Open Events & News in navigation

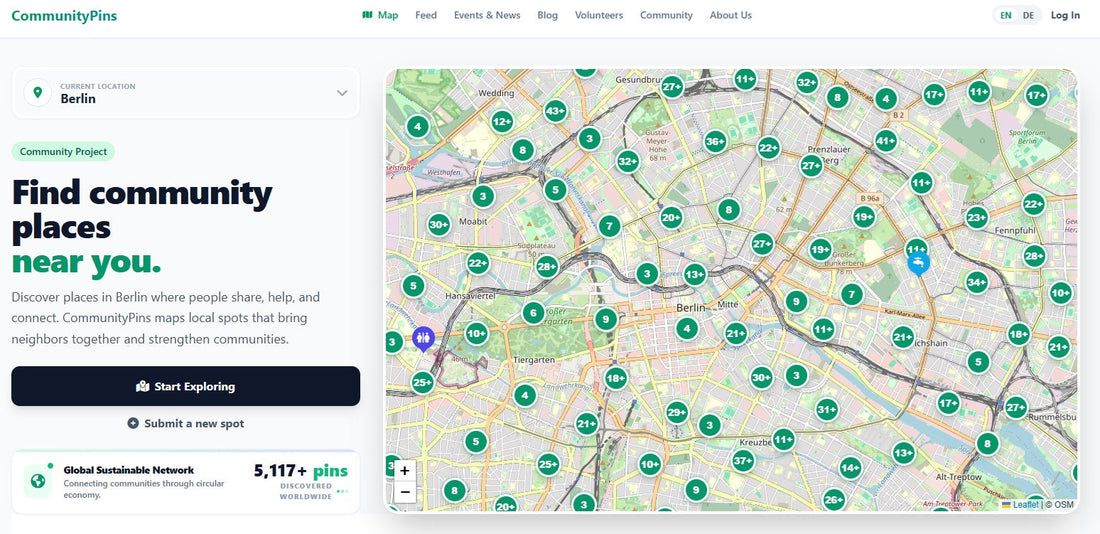click(487, 15)
